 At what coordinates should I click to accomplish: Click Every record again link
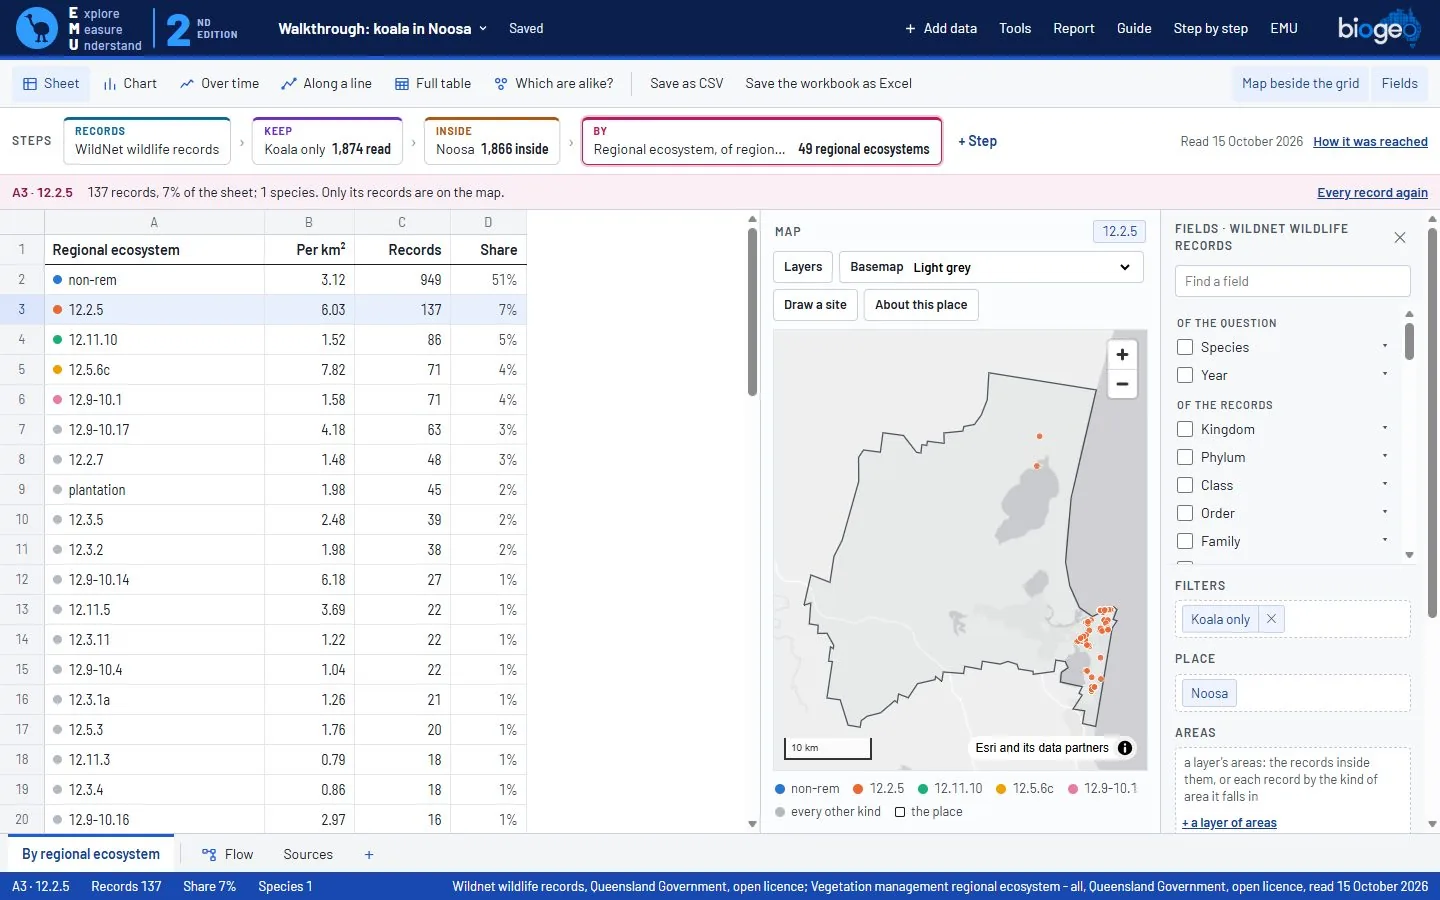tap(1372, 193)
